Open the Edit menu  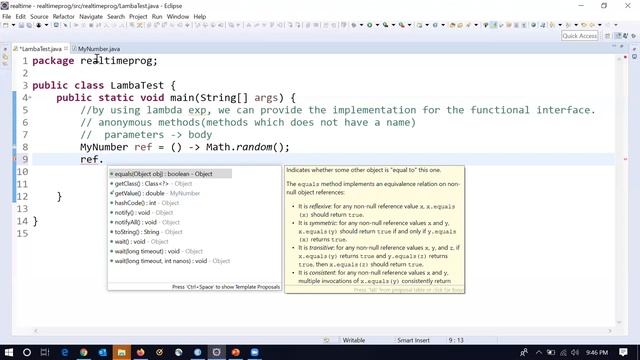pyautogui.click(x=20, y=16)
